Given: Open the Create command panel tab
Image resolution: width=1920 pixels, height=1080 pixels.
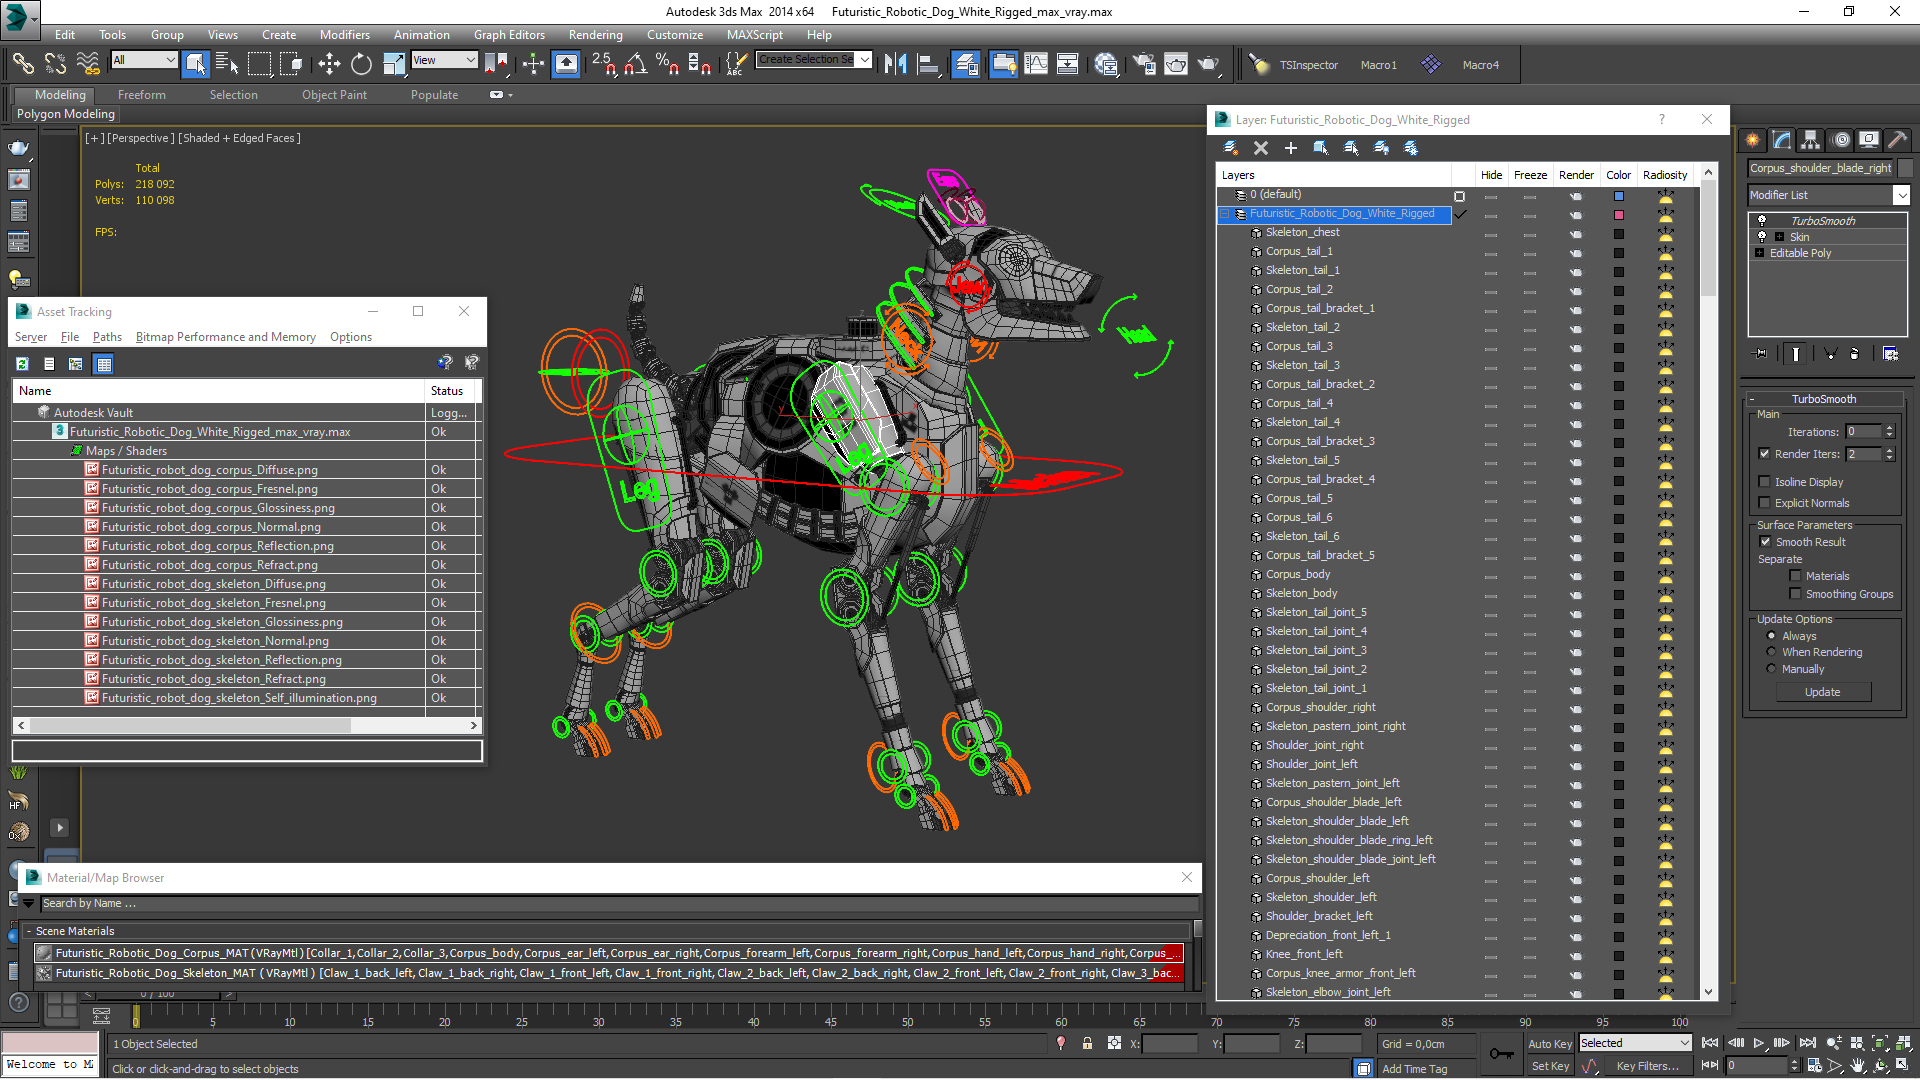Looking at the screenshot, I should pyautogui.click(x=1752, y=140).
